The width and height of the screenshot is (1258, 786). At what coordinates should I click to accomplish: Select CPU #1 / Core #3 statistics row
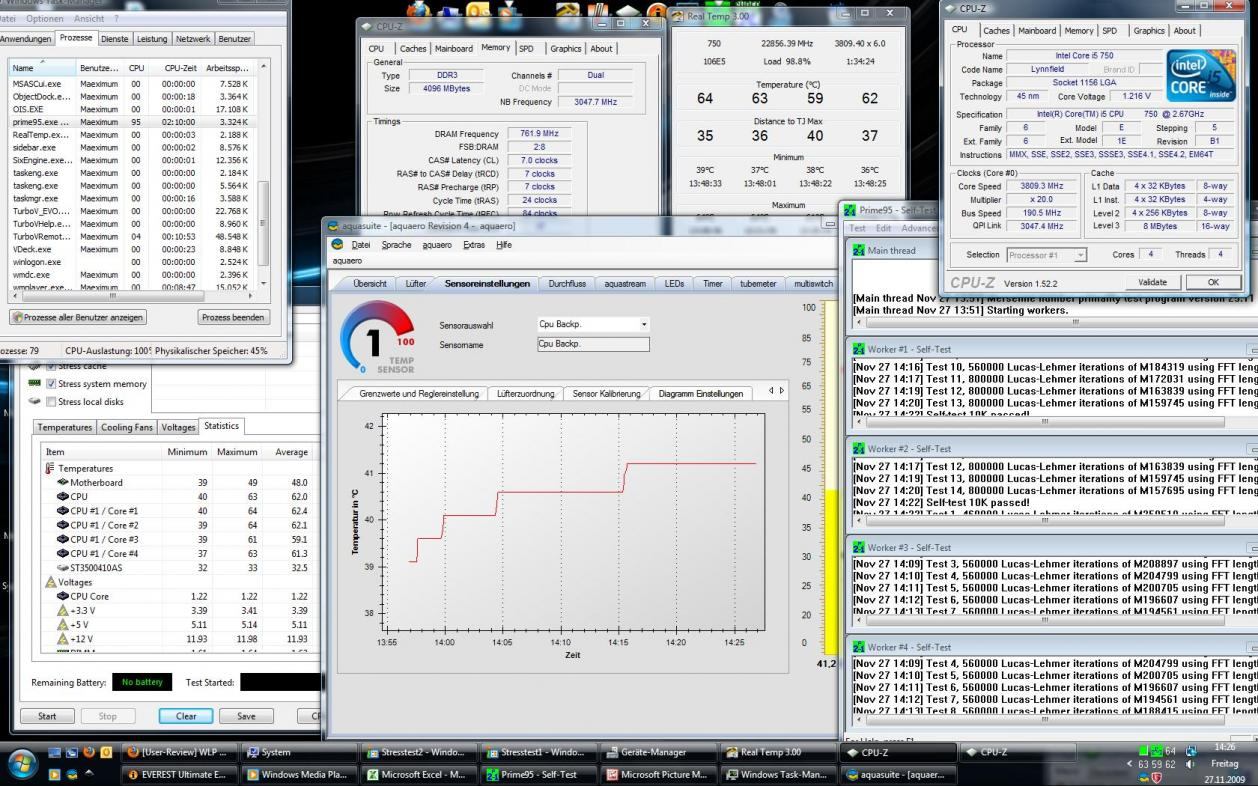[x=178, y=539]
